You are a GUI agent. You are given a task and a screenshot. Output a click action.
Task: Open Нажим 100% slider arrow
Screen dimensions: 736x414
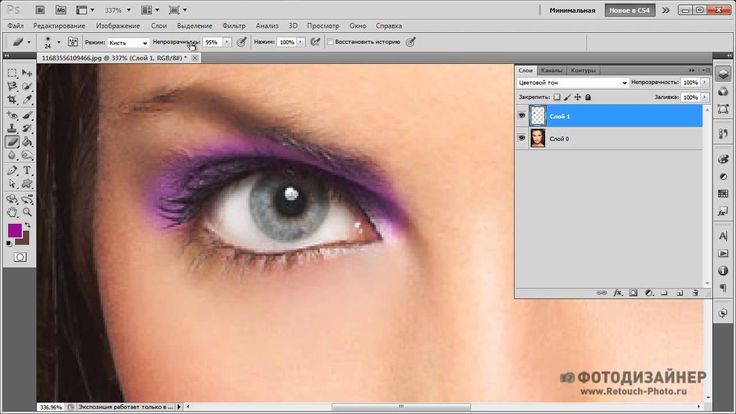301,42
